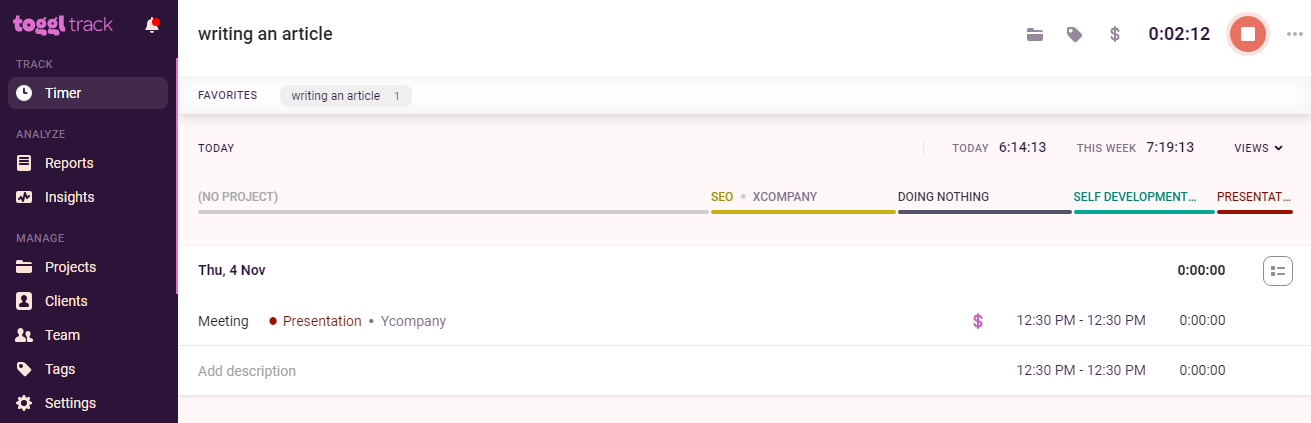
Task: Expand the Views dropdown
Action: pyautogui.click(x=1258, y=148)
